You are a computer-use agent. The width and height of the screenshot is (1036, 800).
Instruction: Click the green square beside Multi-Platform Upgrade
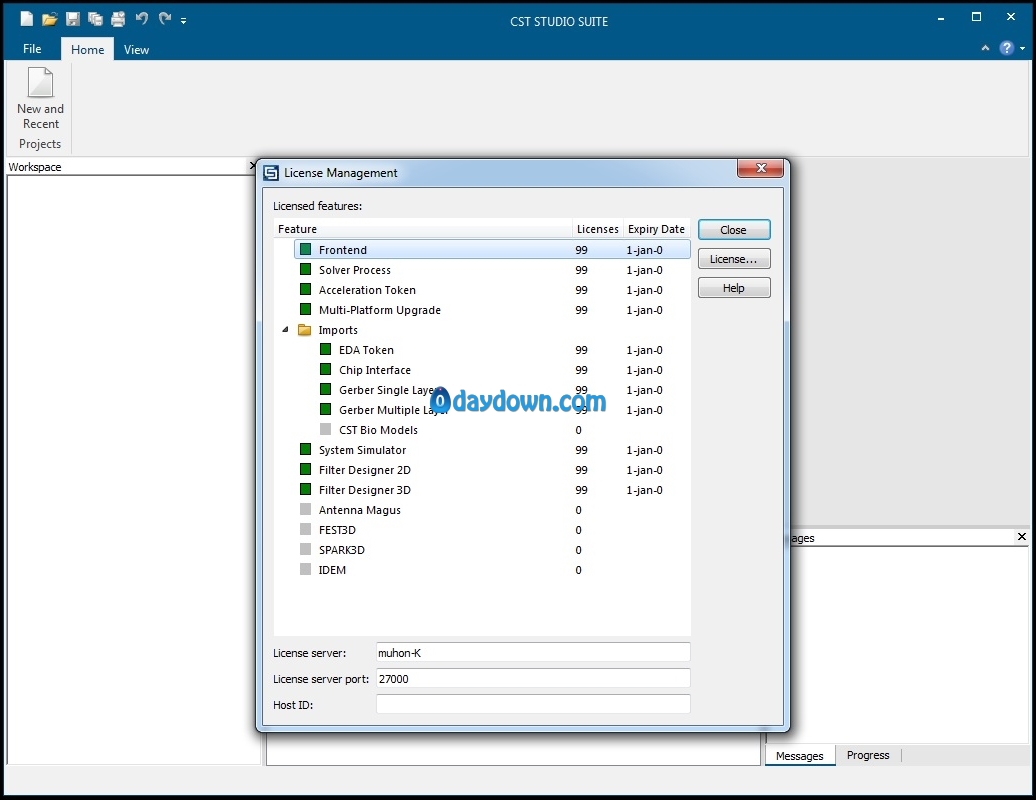pos(305,309)
